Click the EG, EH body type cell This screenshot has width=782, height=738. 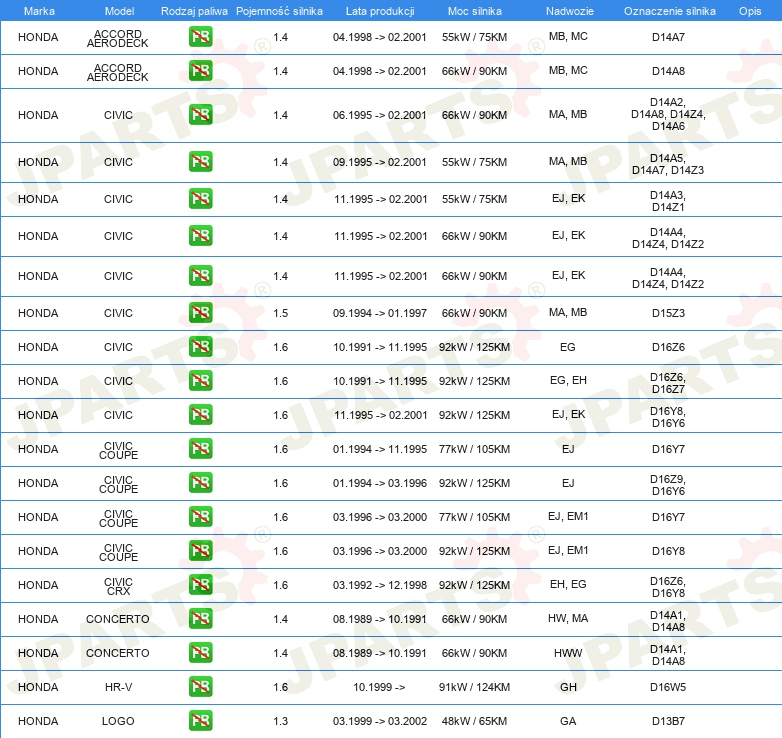click(x=568, y=380)
